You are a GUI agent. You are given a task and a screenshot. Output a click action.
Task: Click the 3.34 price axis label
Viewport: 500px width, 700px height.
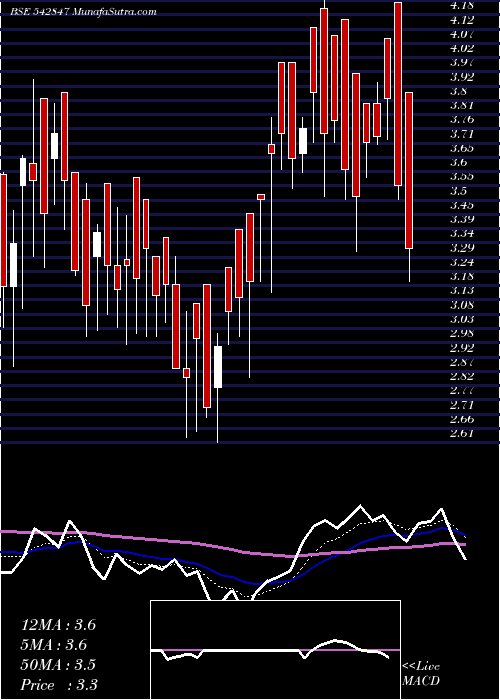pyautogui.click(x=462, y=233)
